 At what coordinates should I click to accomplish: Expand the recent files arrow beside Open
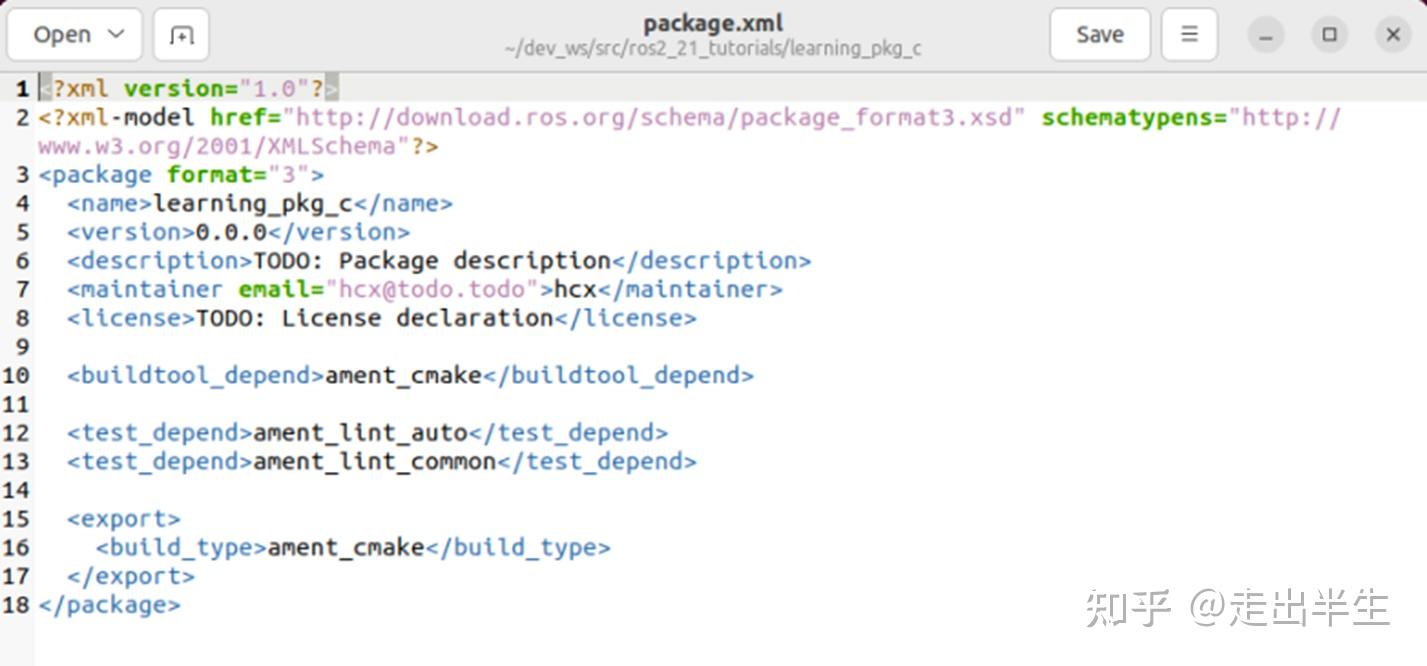(116, 35)
